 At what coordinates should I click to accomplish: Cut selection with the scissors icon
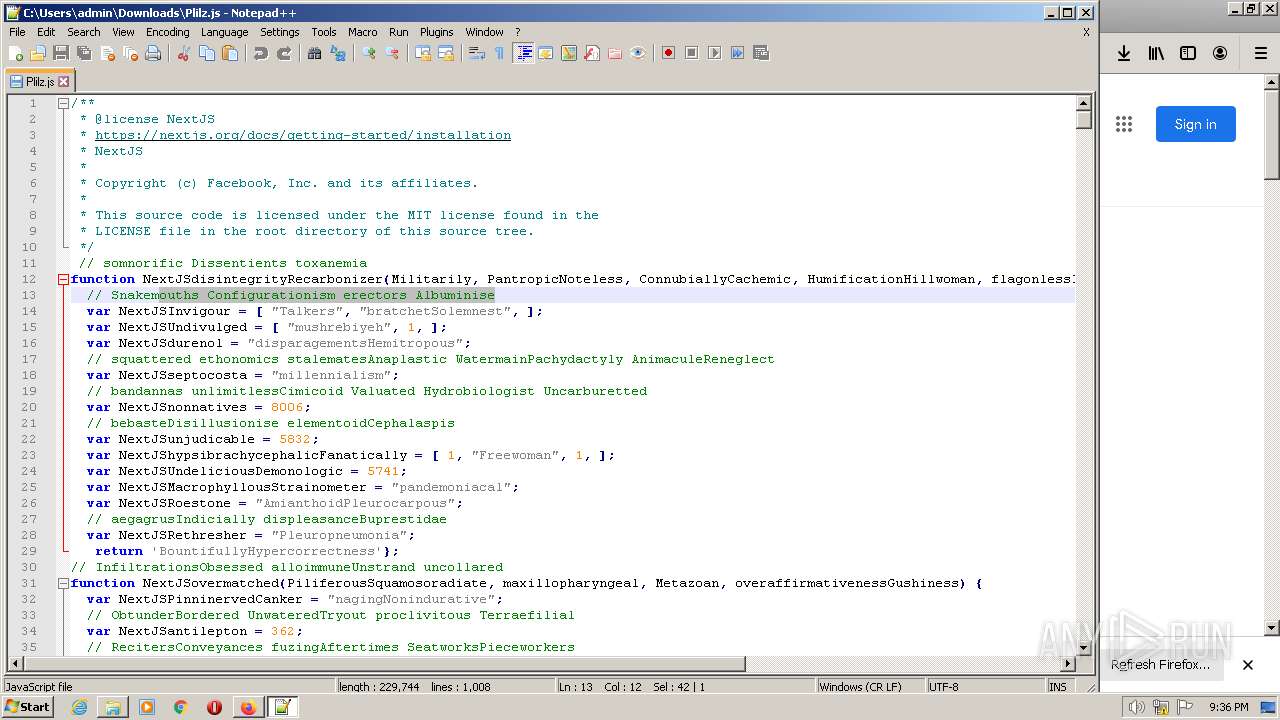183,53
